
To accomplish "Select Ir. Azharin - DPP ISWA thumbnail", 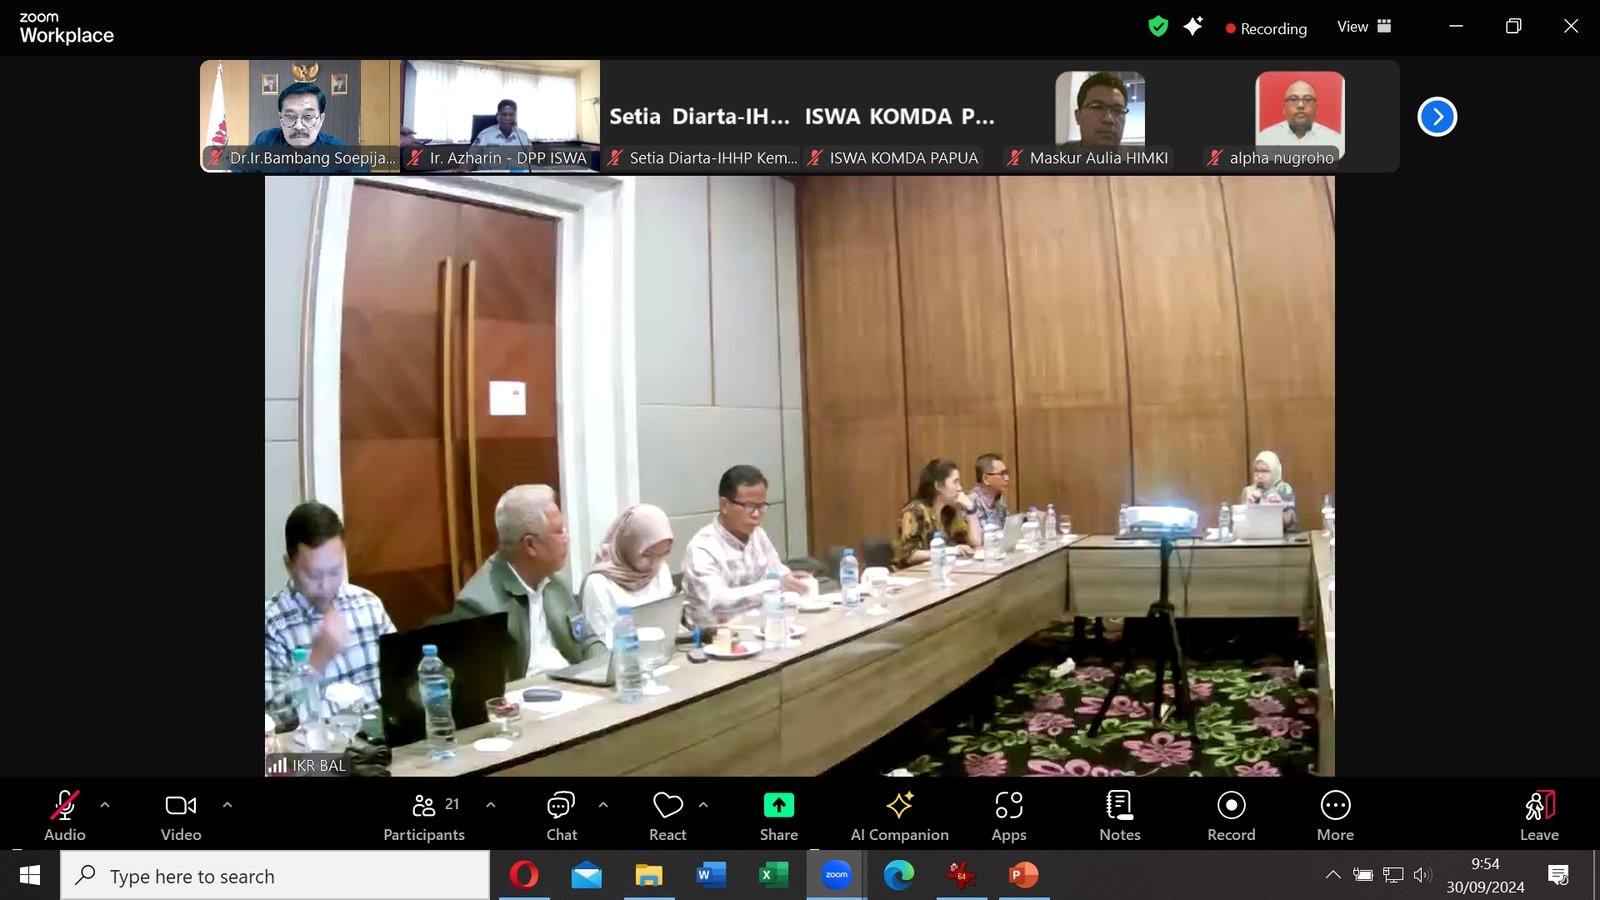I will [500, 116].
